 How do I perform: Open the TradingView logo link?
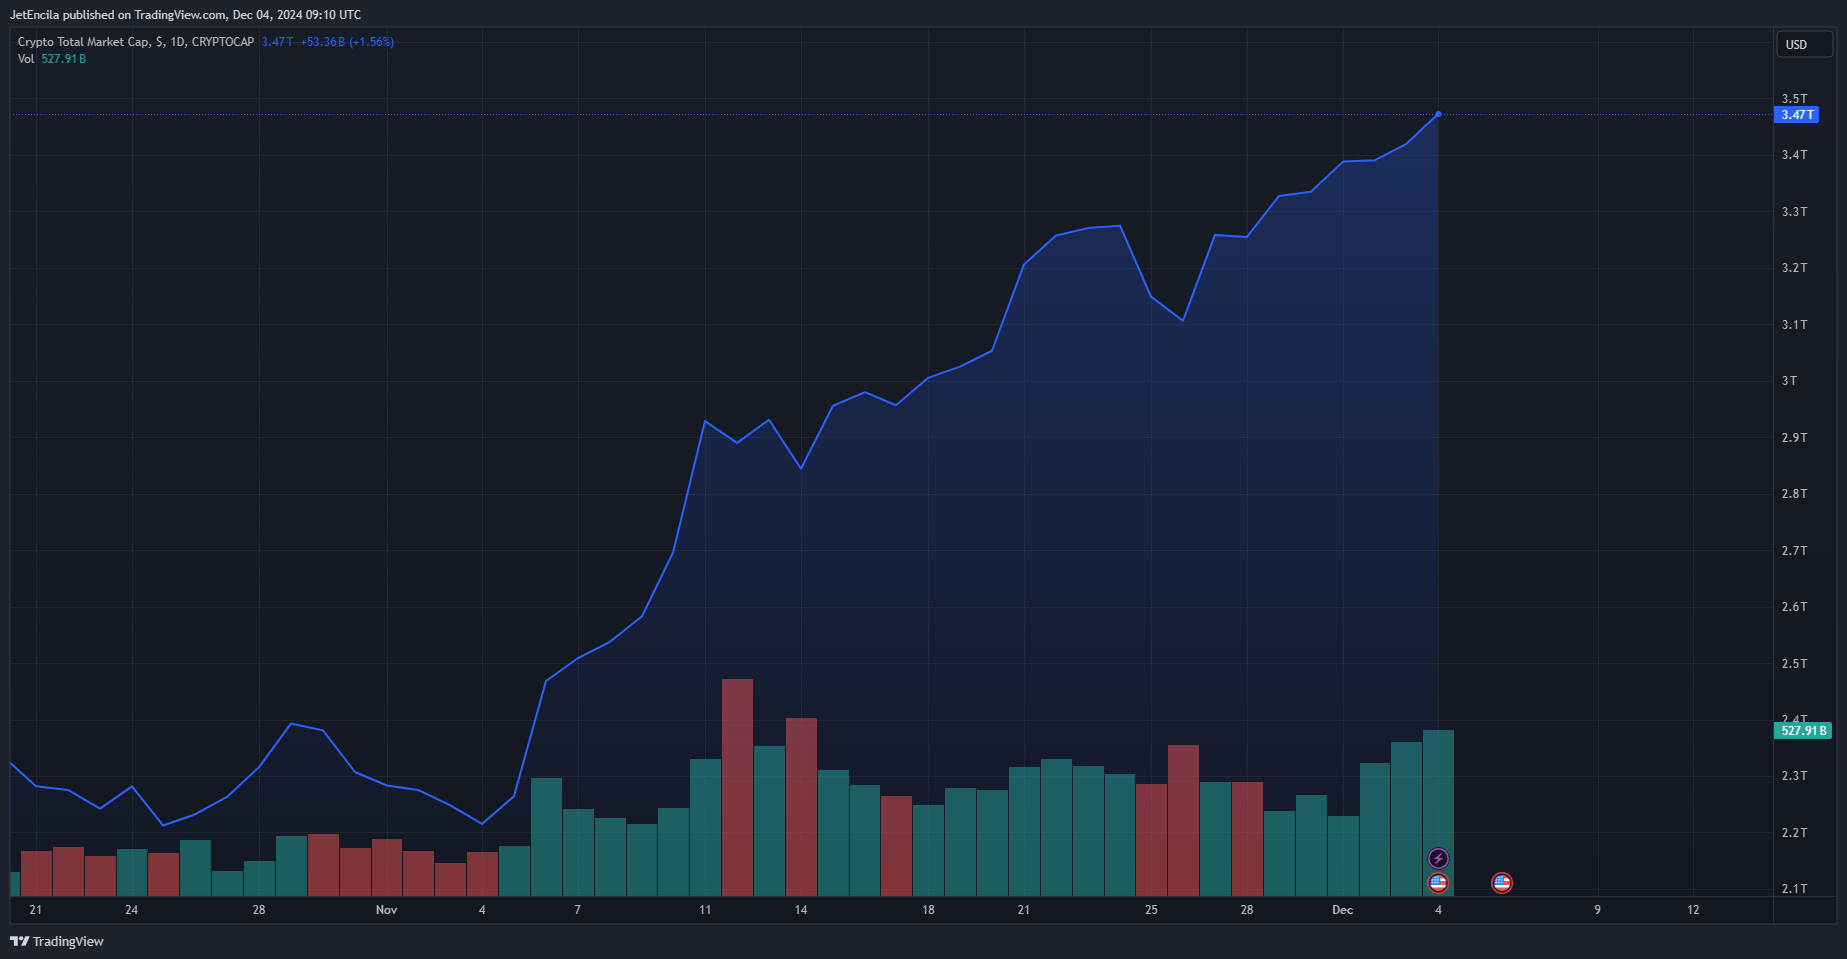pos(57,941)
